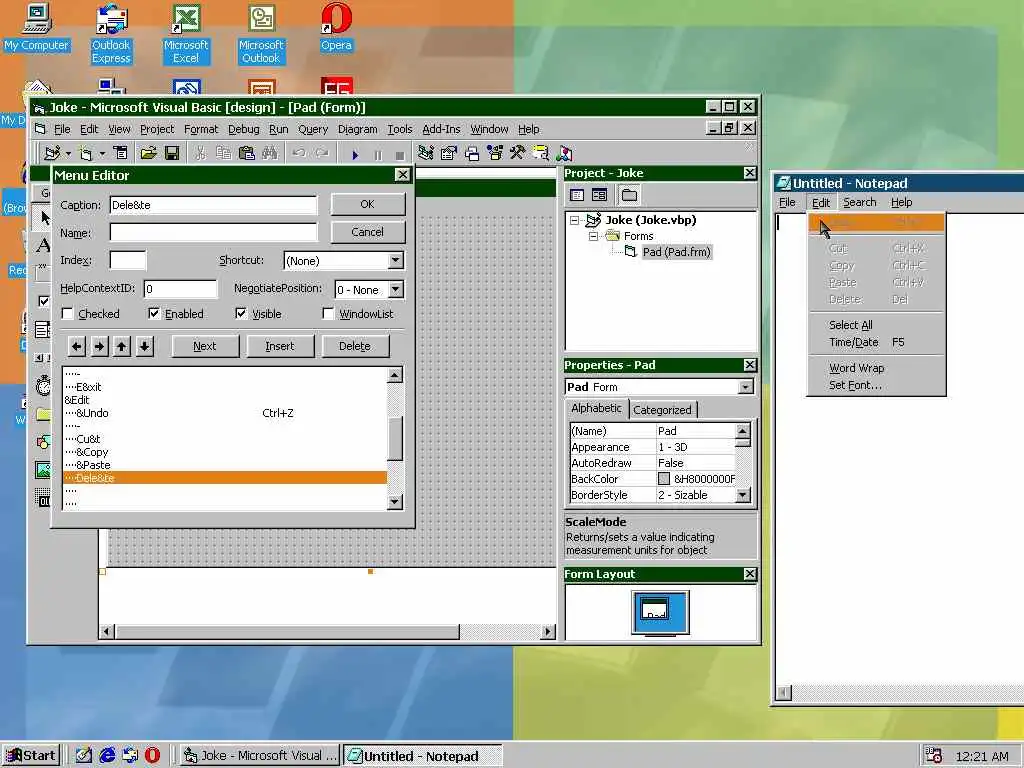Click the Copy toolbar icon
This screenshot has height=768, width=1024.
point(223,153)
